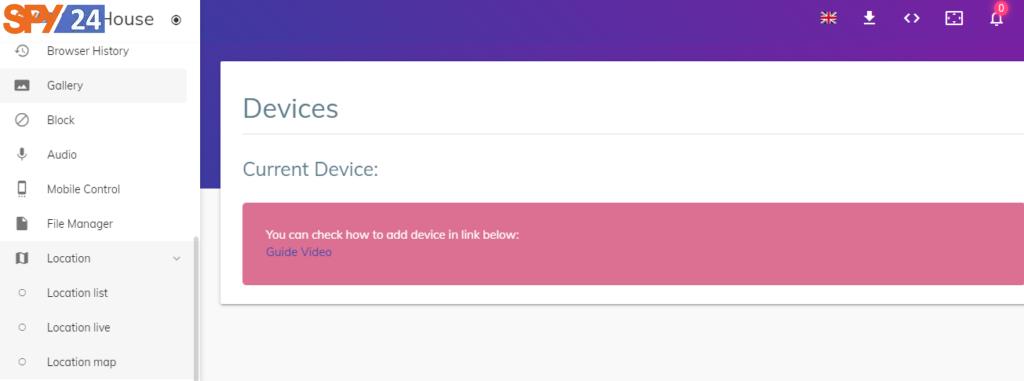This screenshot has width=1024, height=381.
Task: Collapse the Location menu chevron
Action: 176,259
